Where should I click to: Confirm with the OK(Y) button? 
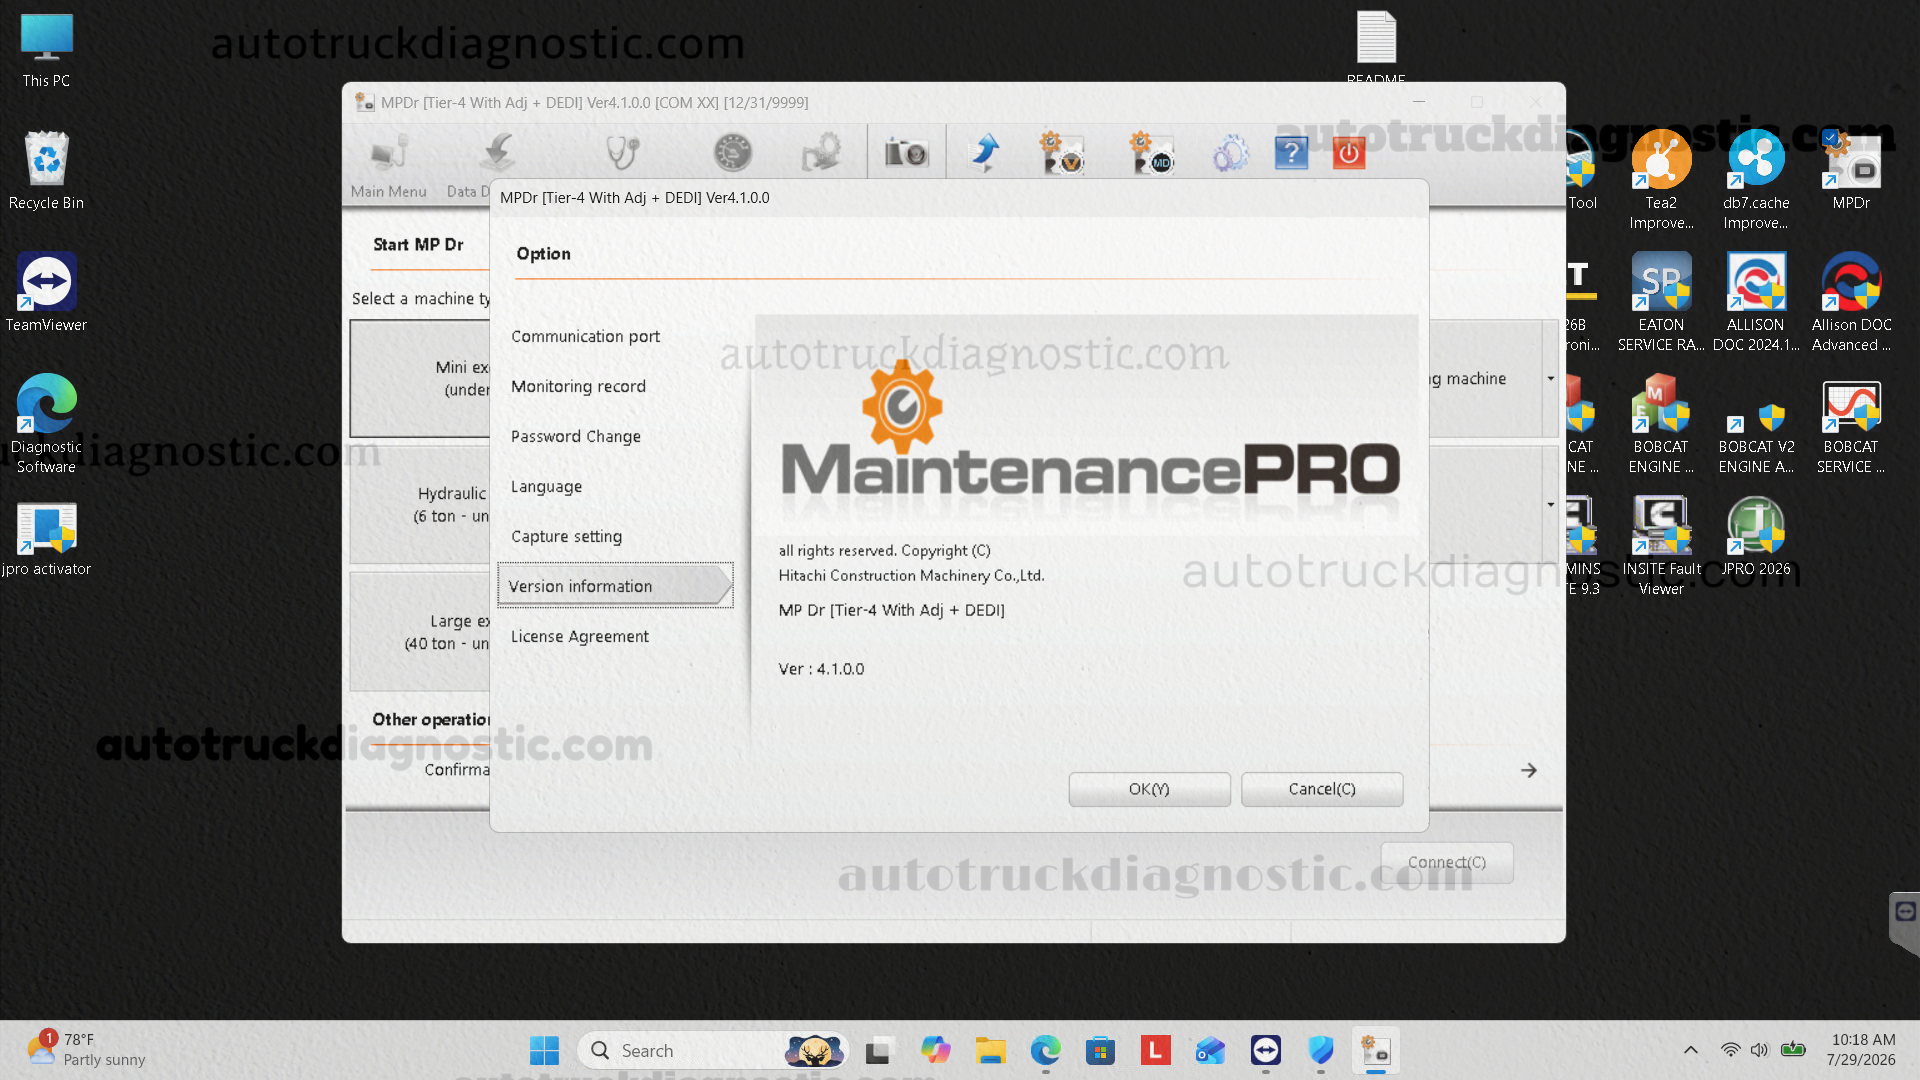pos(1149,789)
